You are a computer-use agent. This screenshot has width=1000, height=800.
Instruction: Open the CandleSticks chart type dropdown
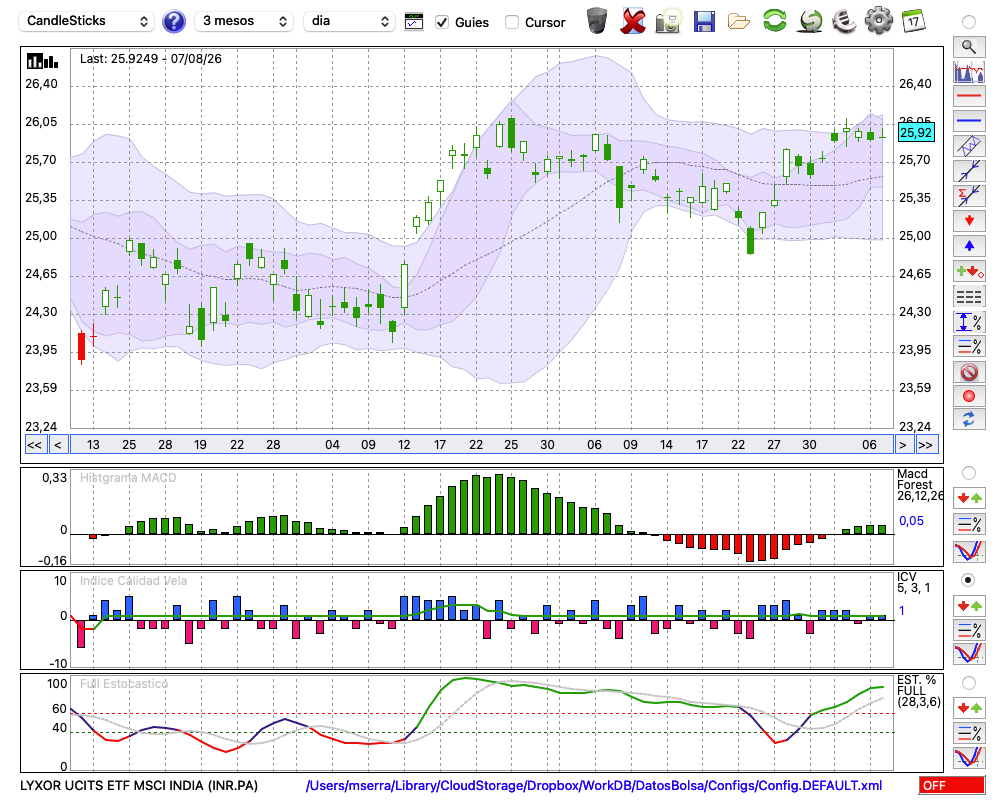click(x=87, y=21)
